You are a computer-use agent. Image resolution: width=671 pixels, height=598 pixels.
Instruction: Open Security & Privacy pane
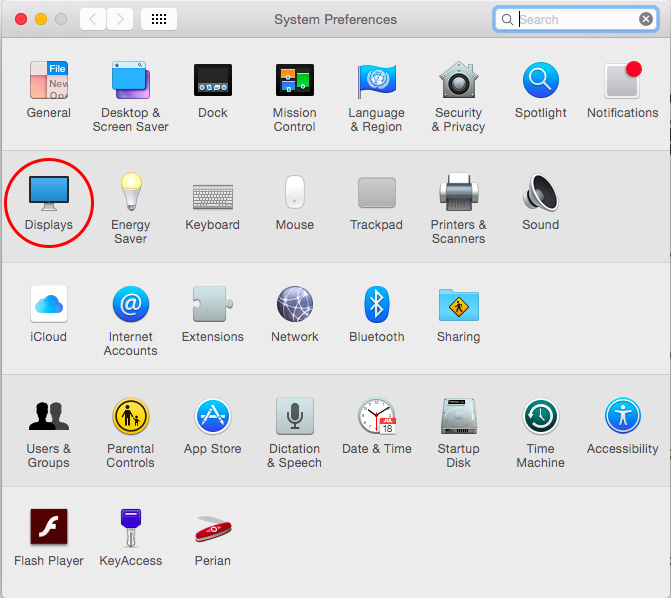click(458, 80)
